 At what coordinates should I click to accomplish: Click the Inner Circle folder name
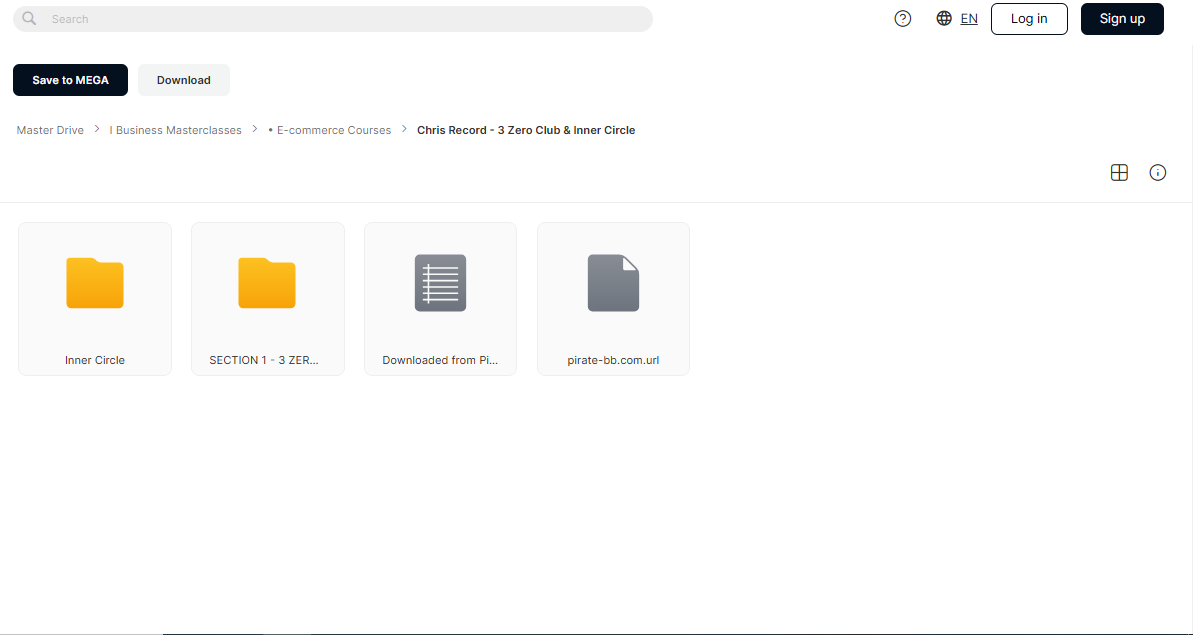[x=95, y=360]
